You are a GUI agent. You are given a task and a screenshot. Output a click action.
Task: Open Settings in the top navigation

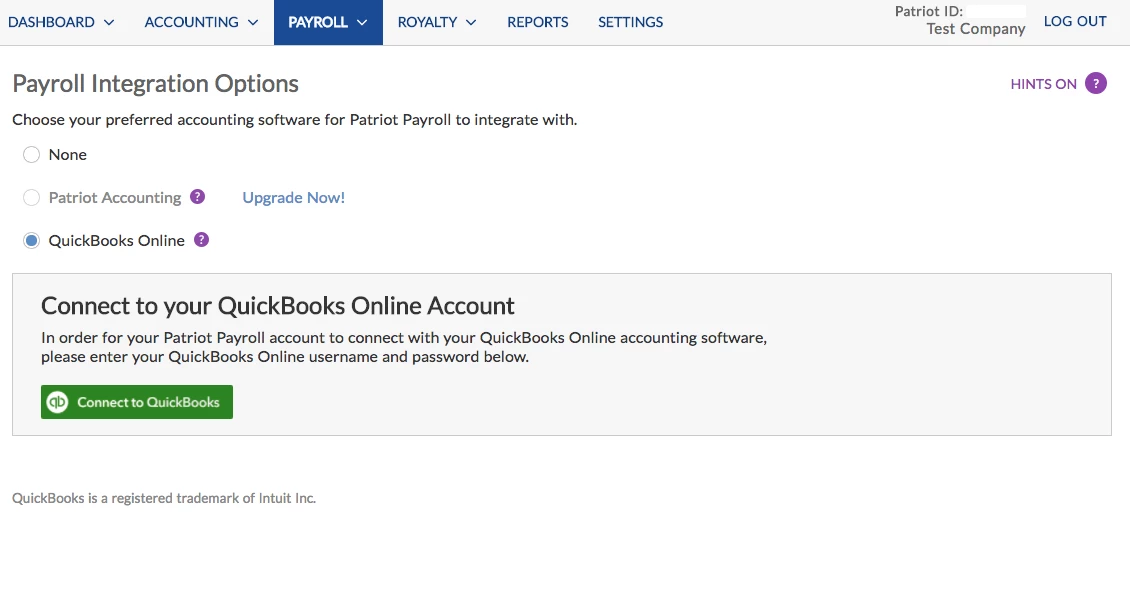[631, 22]
